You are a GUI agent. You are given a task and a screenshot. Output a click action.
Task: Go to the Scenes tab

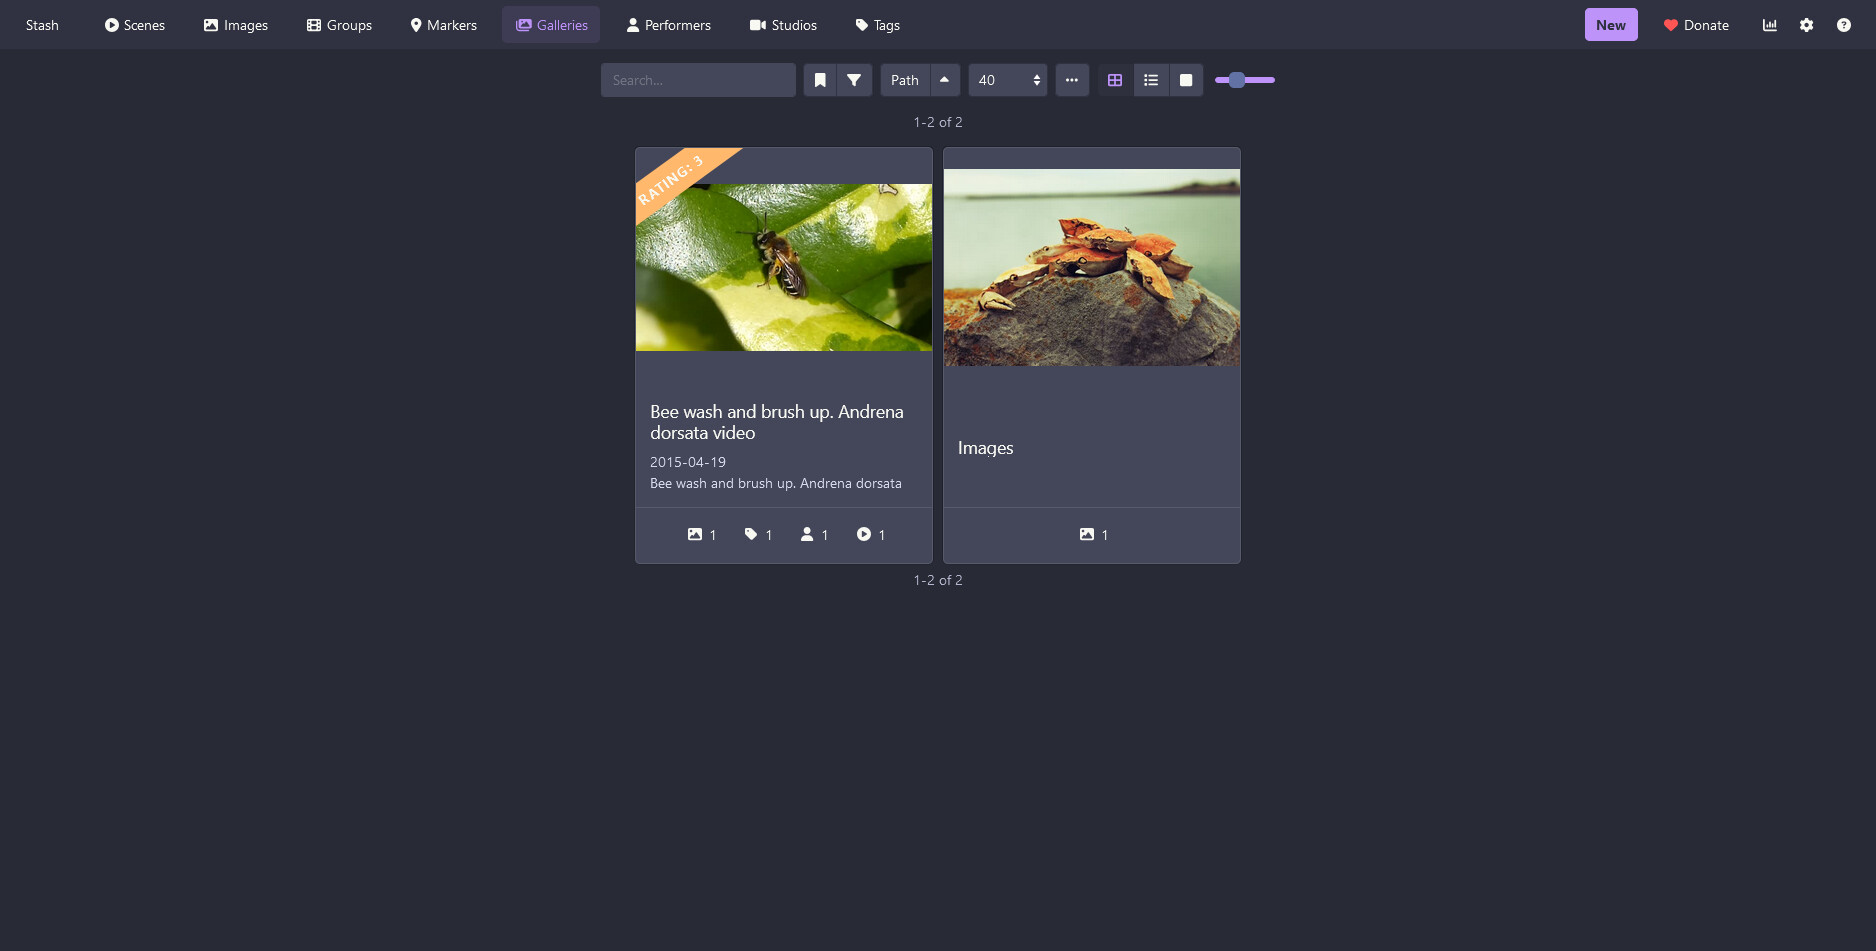click(134, 25)
